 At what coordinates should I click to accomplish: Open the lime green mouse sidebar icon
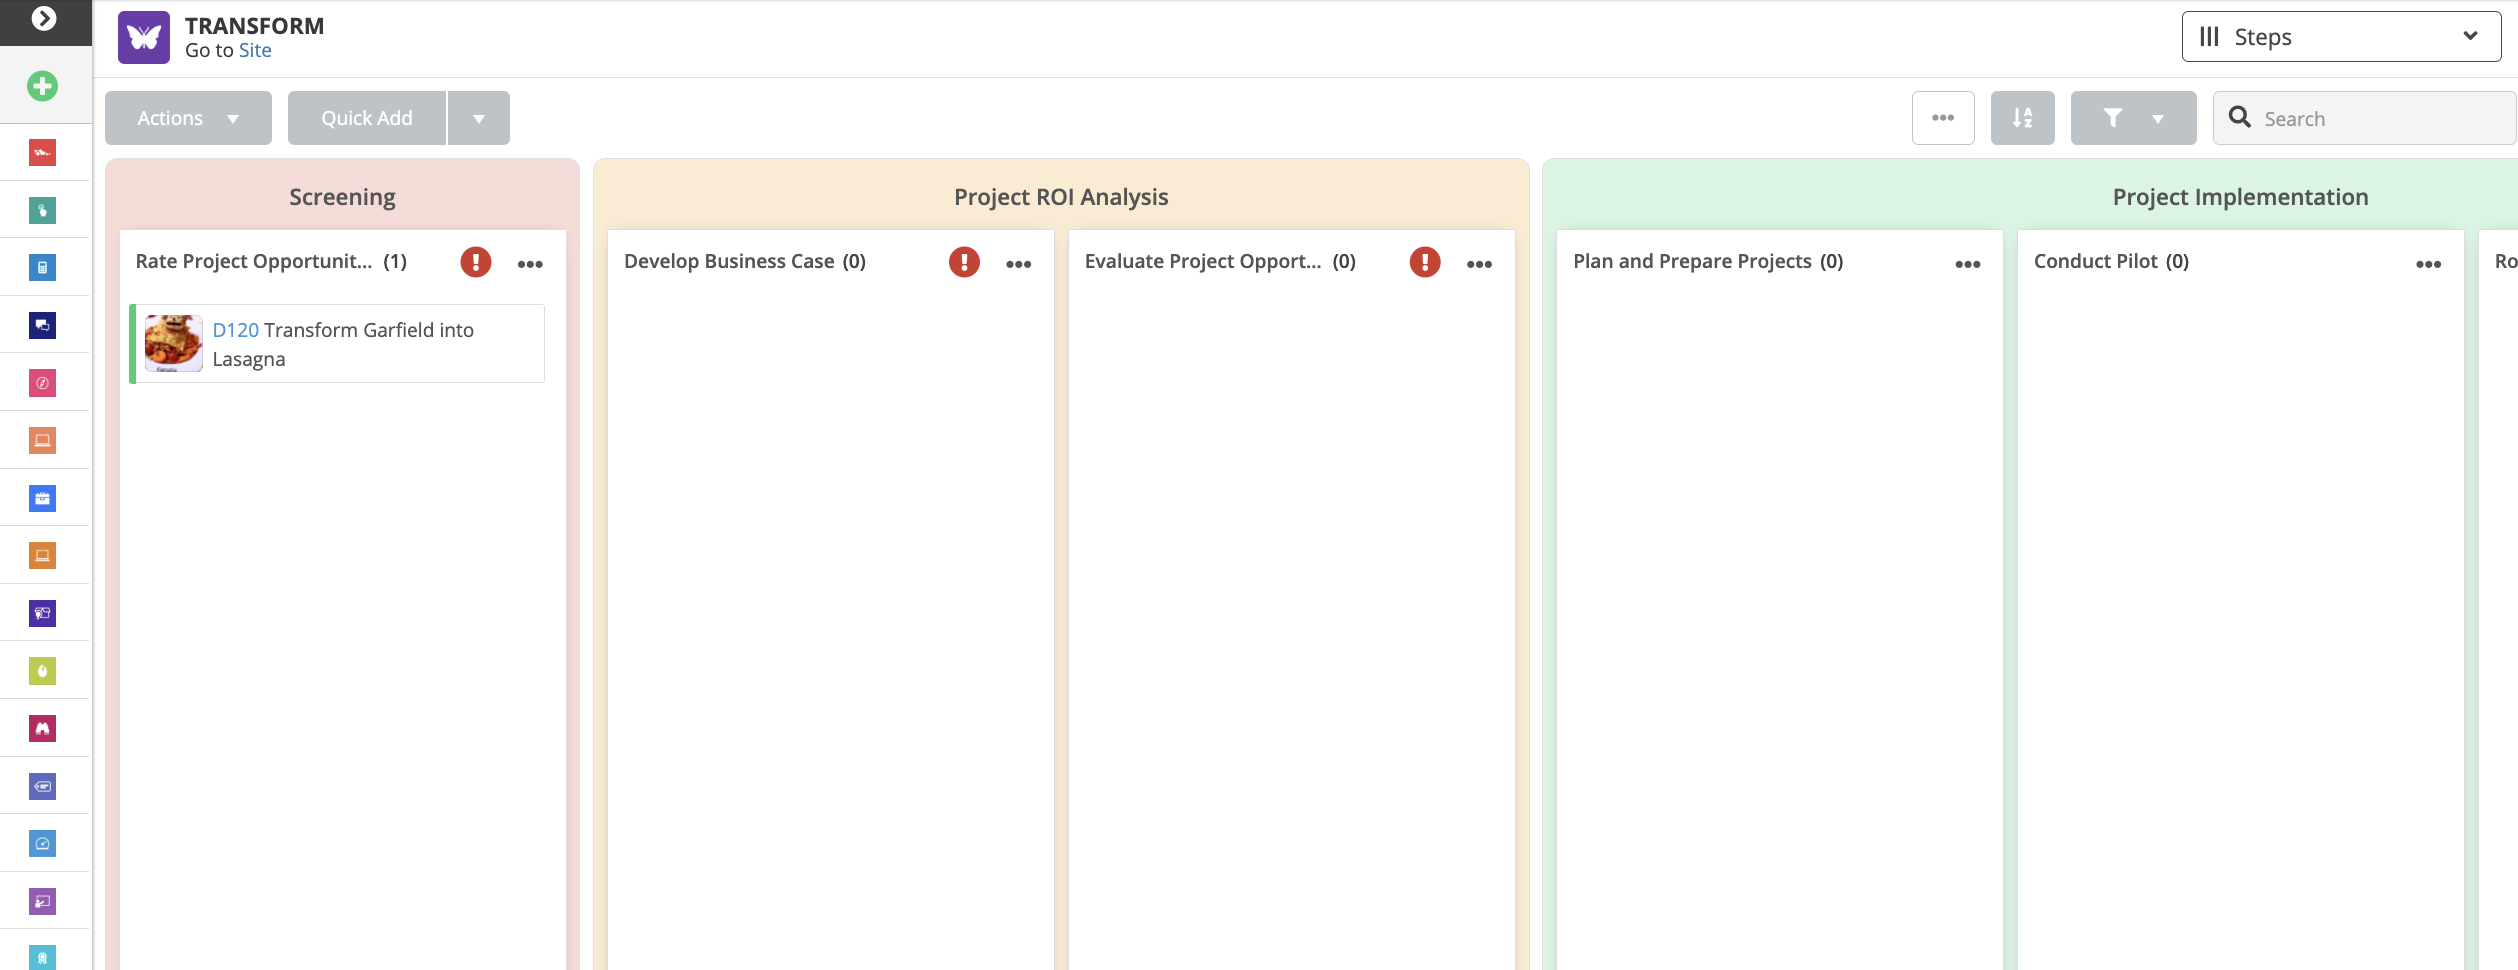pos(42,671)
